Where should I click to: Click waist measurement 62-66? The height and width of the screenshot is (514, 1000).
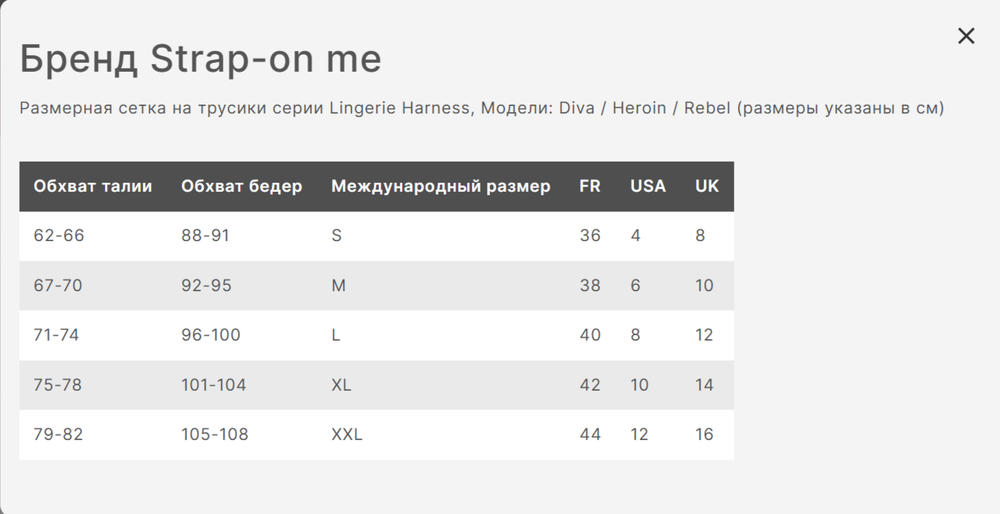[x=59, y=235]
